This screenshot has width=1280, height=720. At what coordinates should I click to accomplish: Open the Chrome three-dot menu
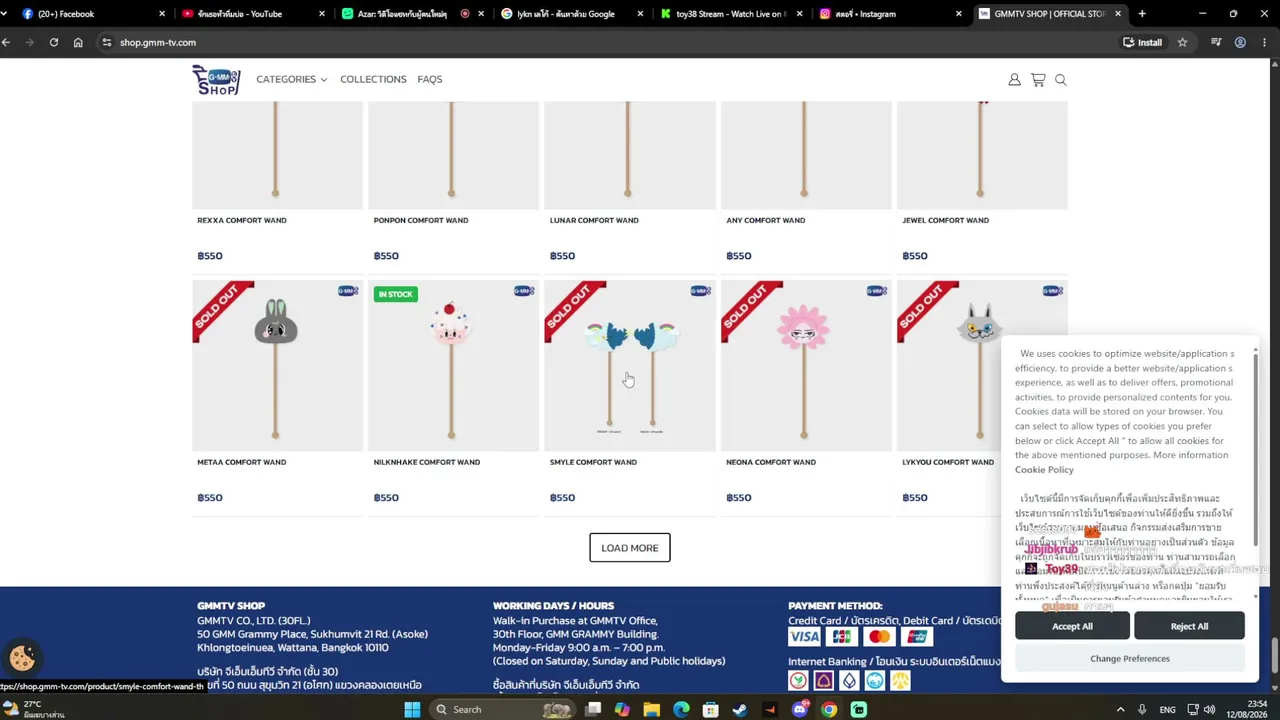coord(1264,42)
